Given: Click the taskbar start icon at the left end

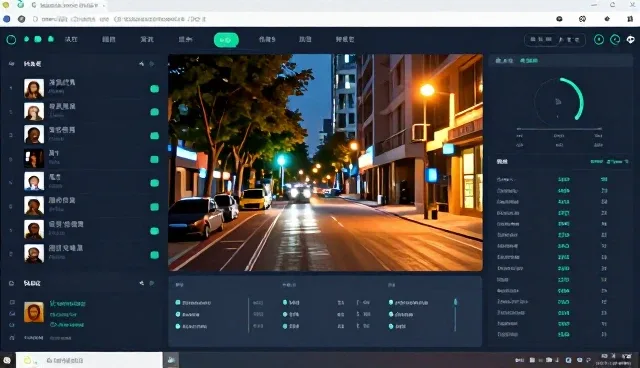Looking at the screenshot, I should (7, 360).
